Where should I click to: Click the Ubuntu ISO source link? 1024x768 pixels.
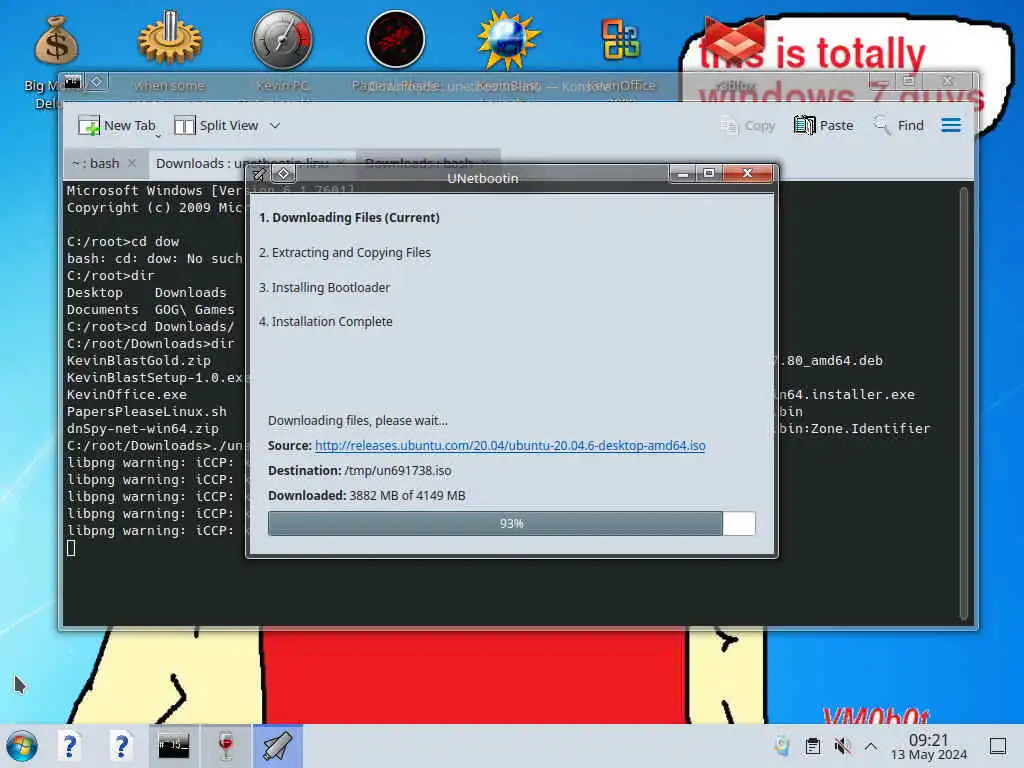[x=510, y=445]
